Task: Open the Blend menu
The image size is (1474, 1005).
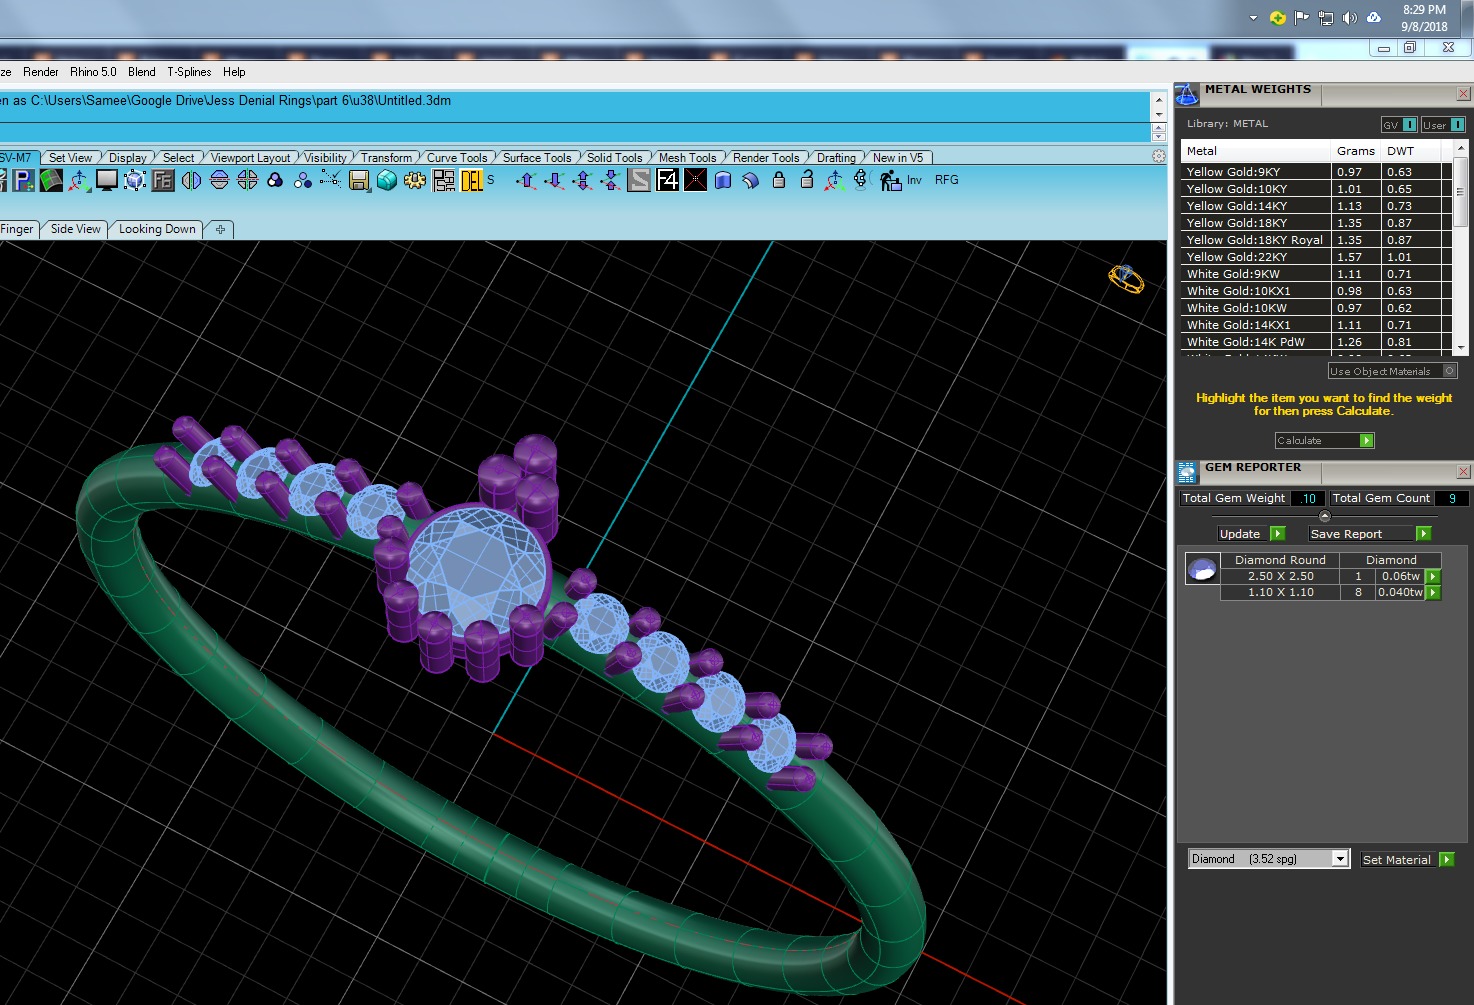Action: point(142,72)
